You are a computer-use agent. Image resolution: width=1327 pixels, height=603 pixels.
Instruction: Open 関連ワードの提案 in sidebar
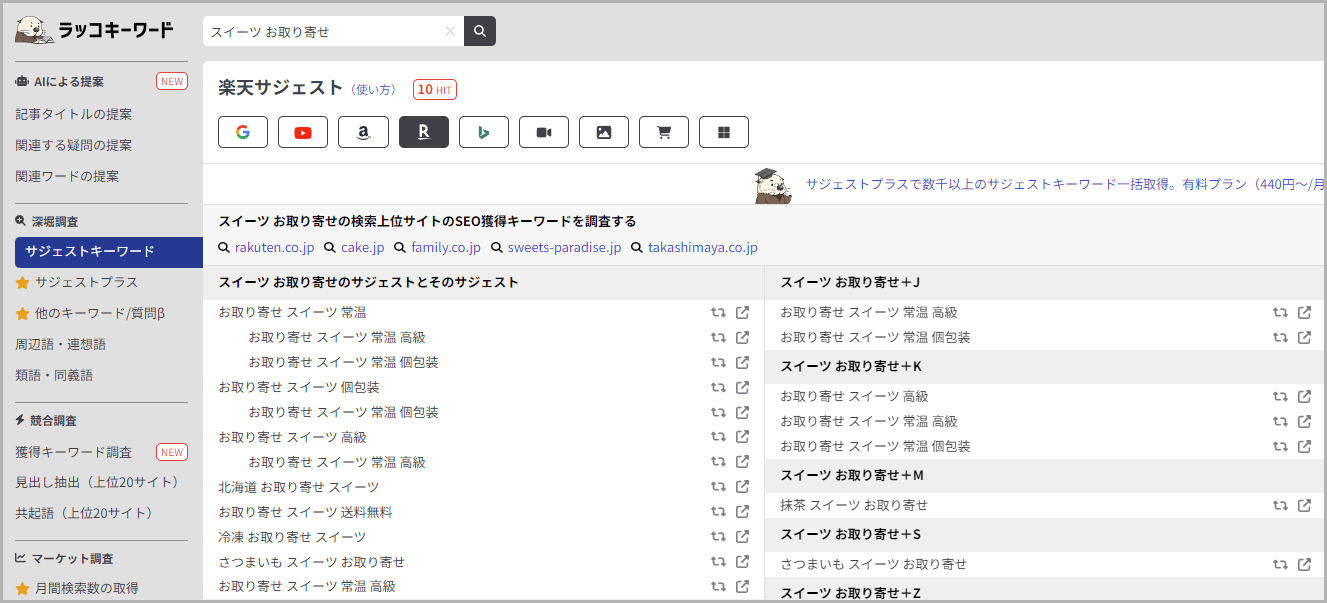pos(67,176)
